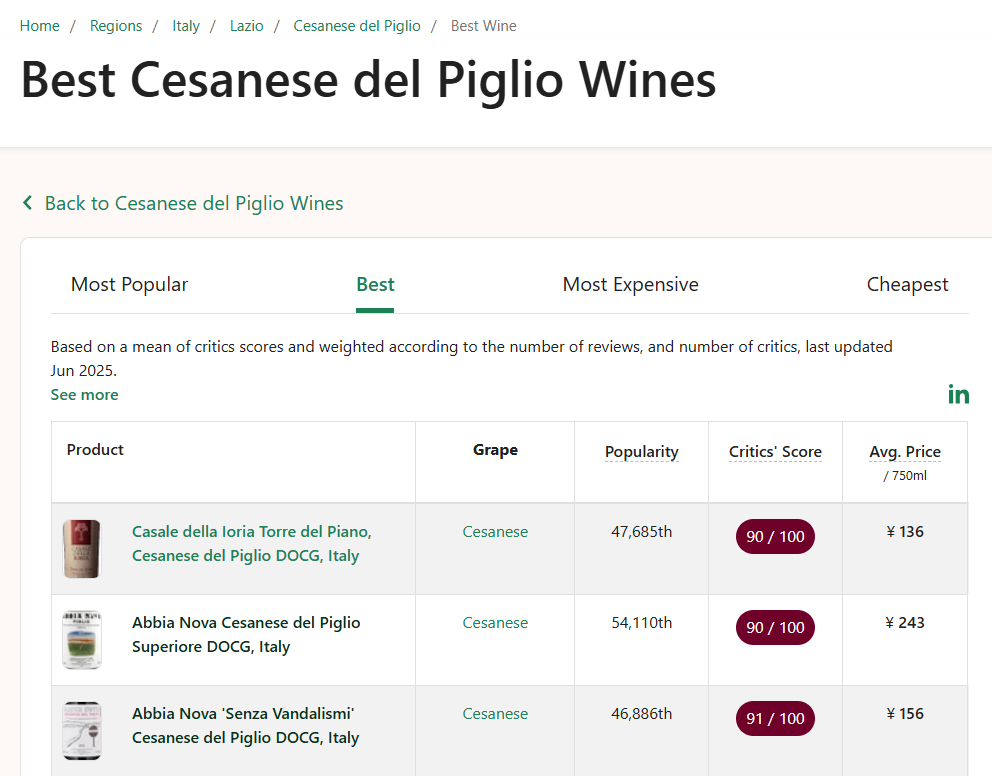992x776 pixels.
Task: Switch to the Cheapest tab
Action: [x=907, y=285]
